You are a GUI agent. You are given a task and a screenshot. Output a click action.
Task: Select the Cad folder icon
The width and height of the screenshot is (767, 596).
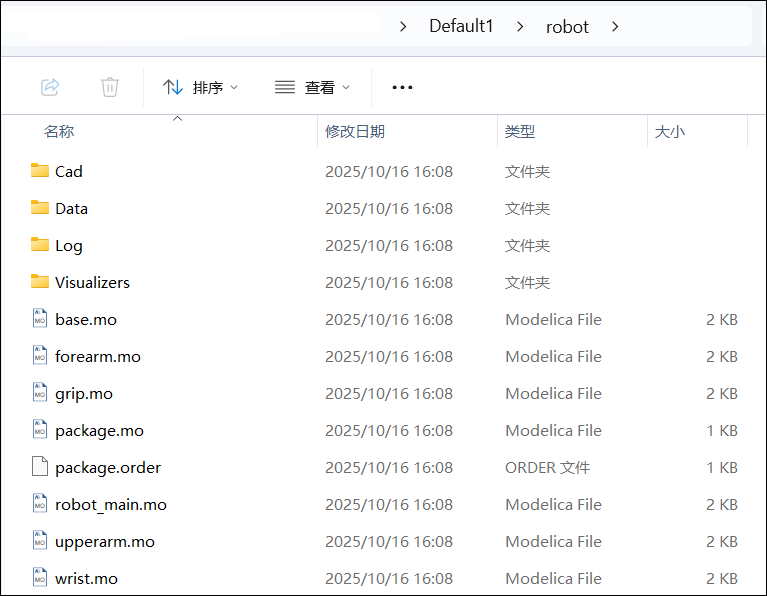coord(40,170)
